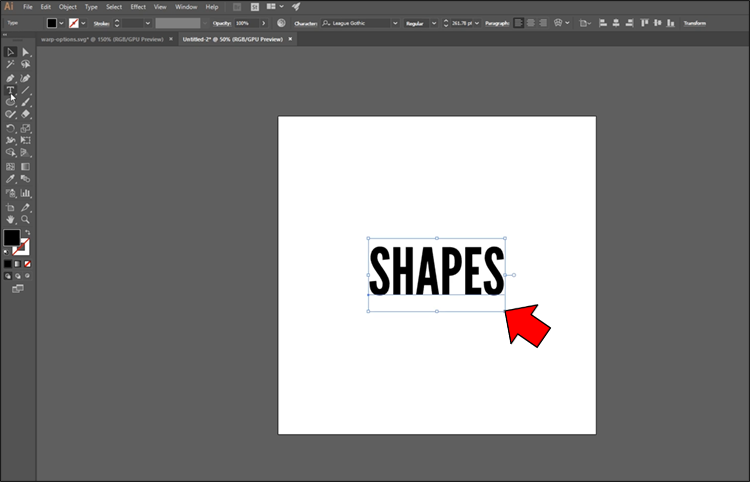Select the Rotate tool

[10, 129]
